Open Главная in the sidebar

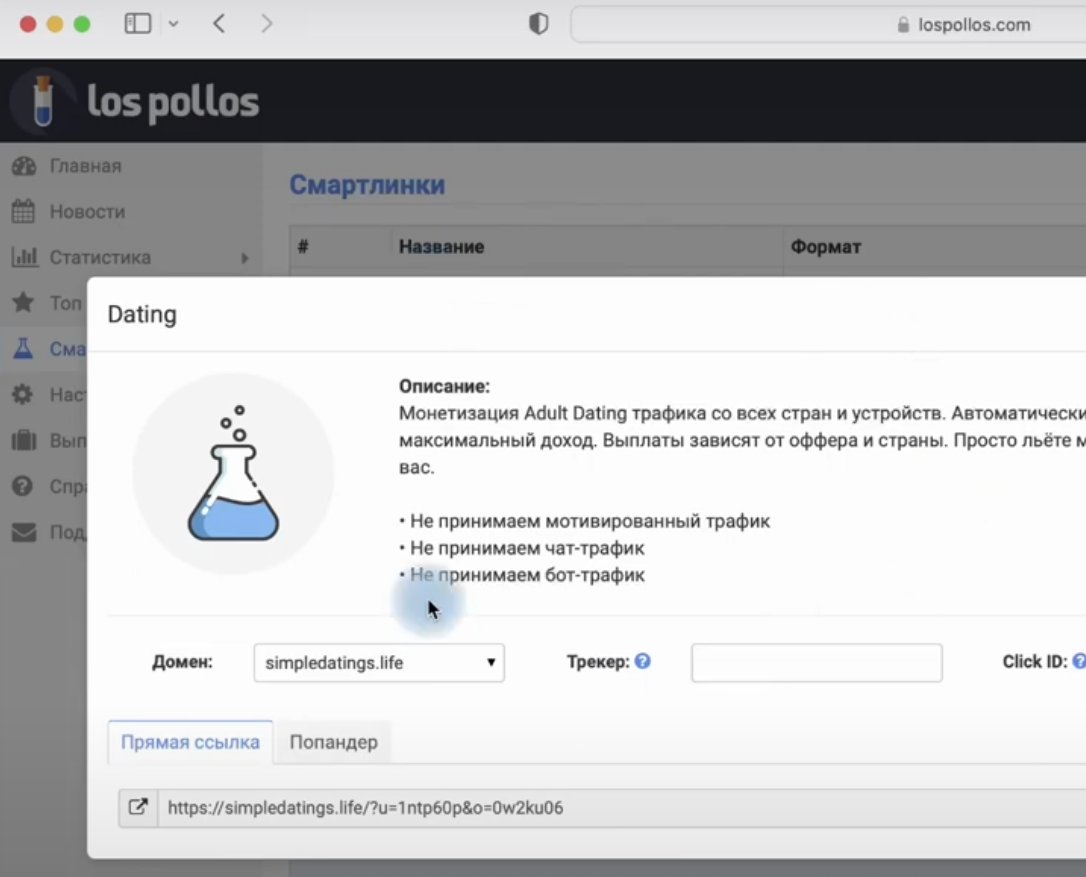click(85, 166)
